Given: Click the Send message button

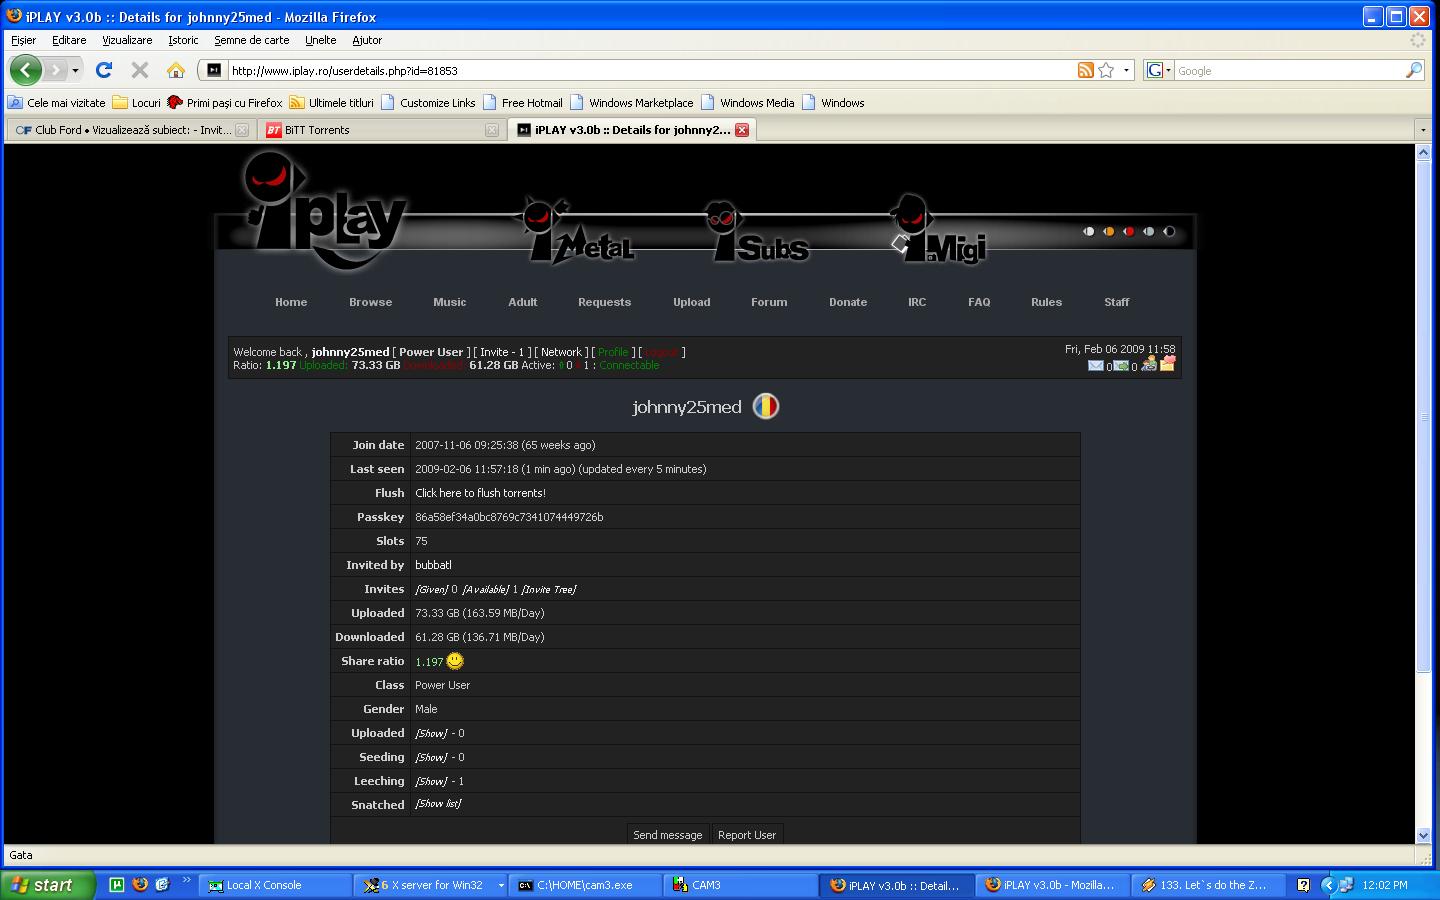Looking at the screenshot, I should point(667,835).
